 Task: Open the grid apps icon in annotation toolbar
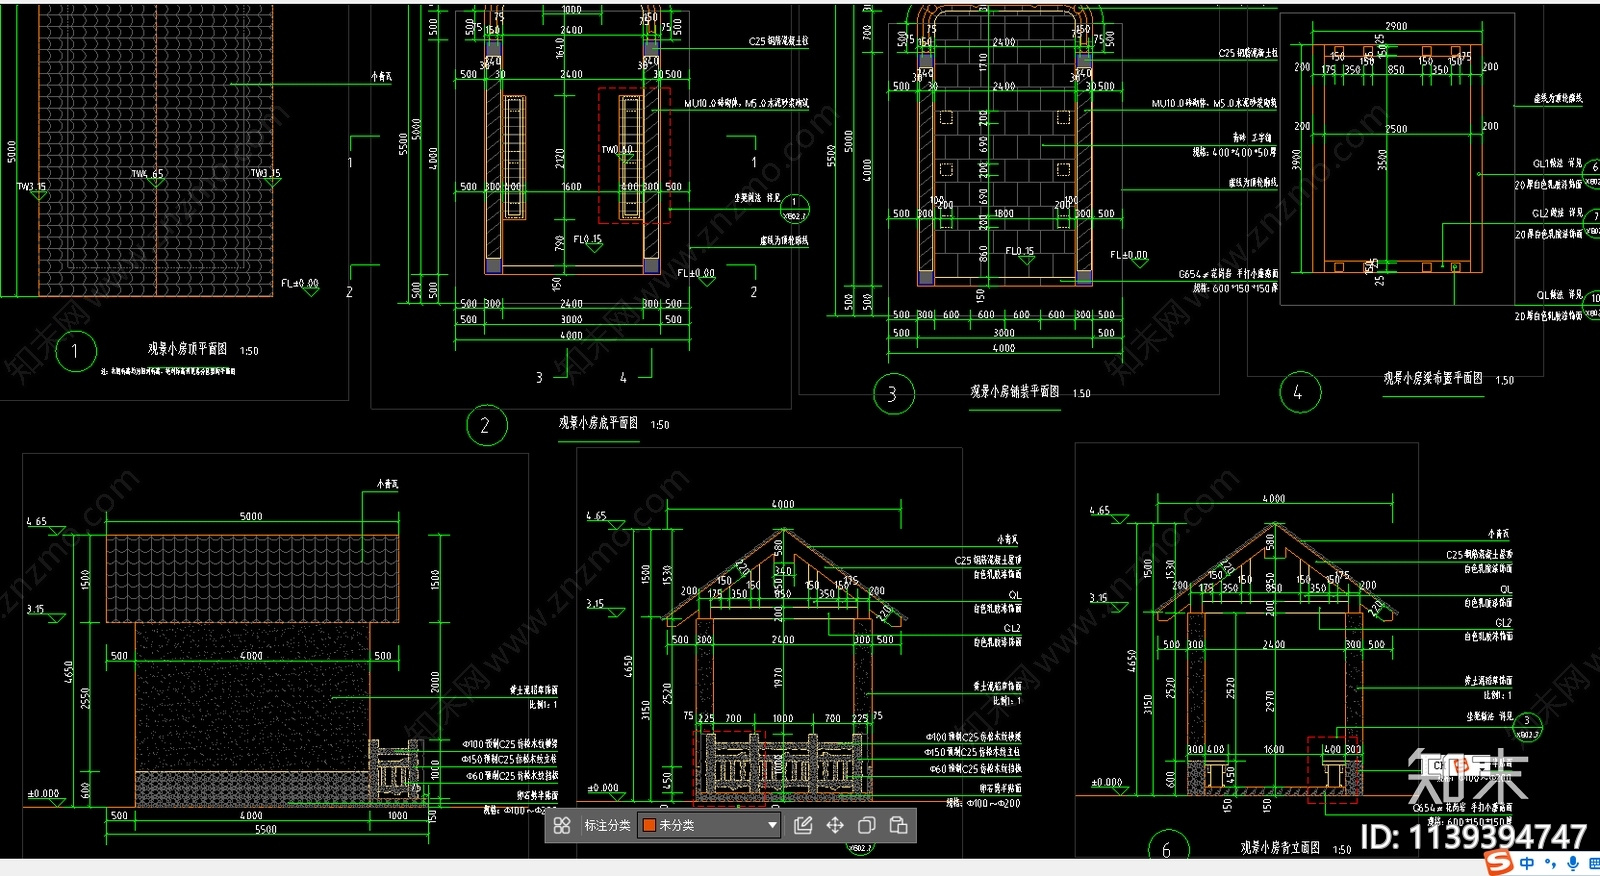(x=562, y=825)
